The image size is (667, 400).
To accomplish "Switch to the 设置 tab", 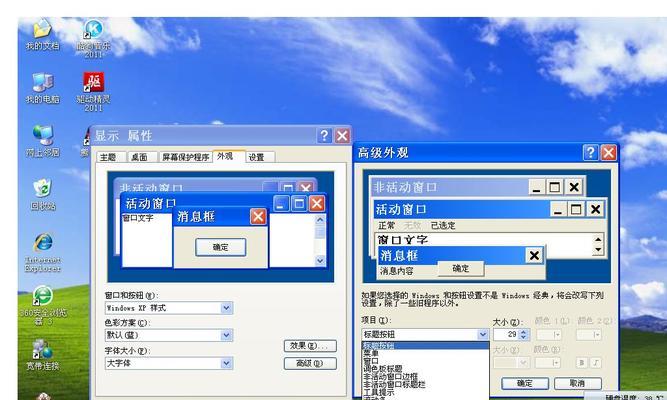I will pyautogui.click(x=257, y=157).
